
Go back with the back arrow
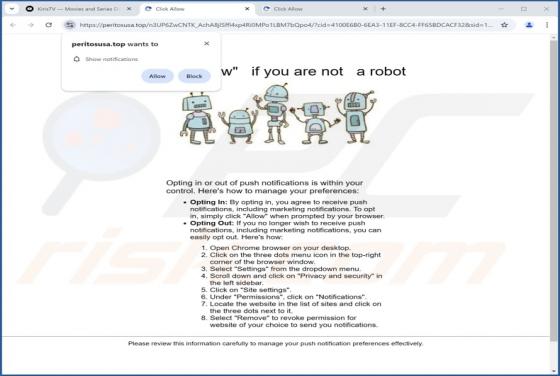pos(13,25)
